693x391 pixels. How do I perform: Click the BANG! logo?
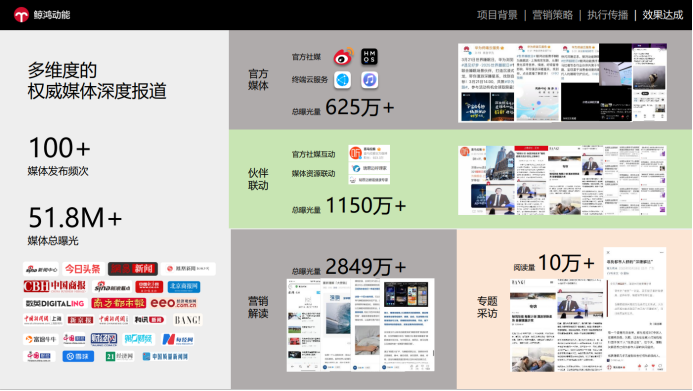188,319
